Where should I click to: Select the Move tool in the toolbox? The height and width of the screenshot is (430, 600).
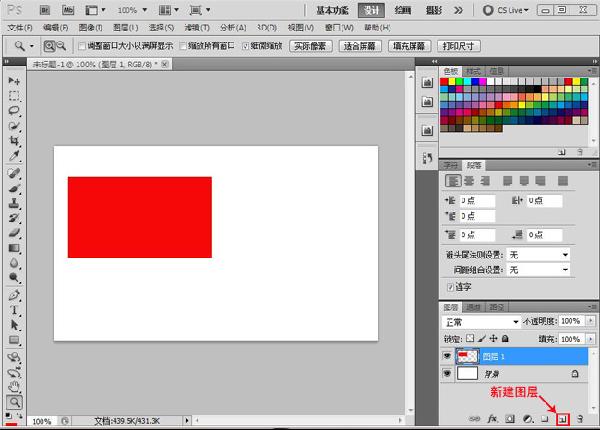point(14,79)
